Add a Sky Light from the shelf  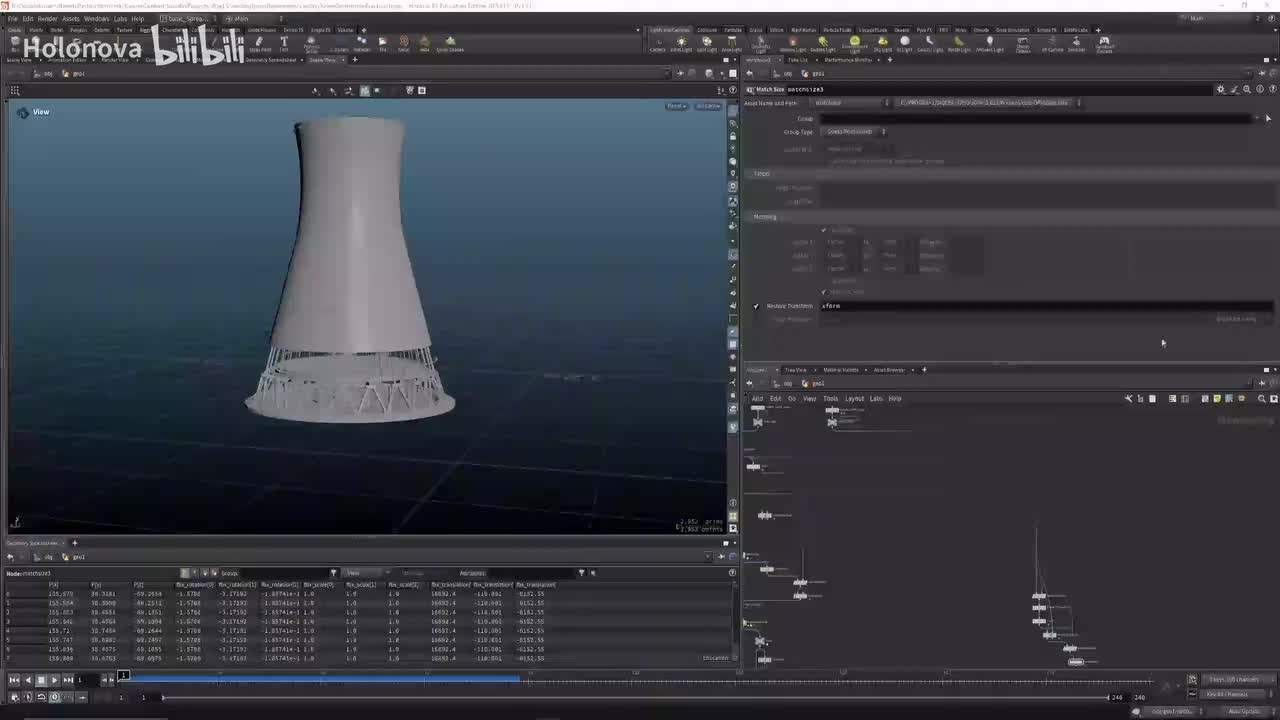(x=882, y=43)
